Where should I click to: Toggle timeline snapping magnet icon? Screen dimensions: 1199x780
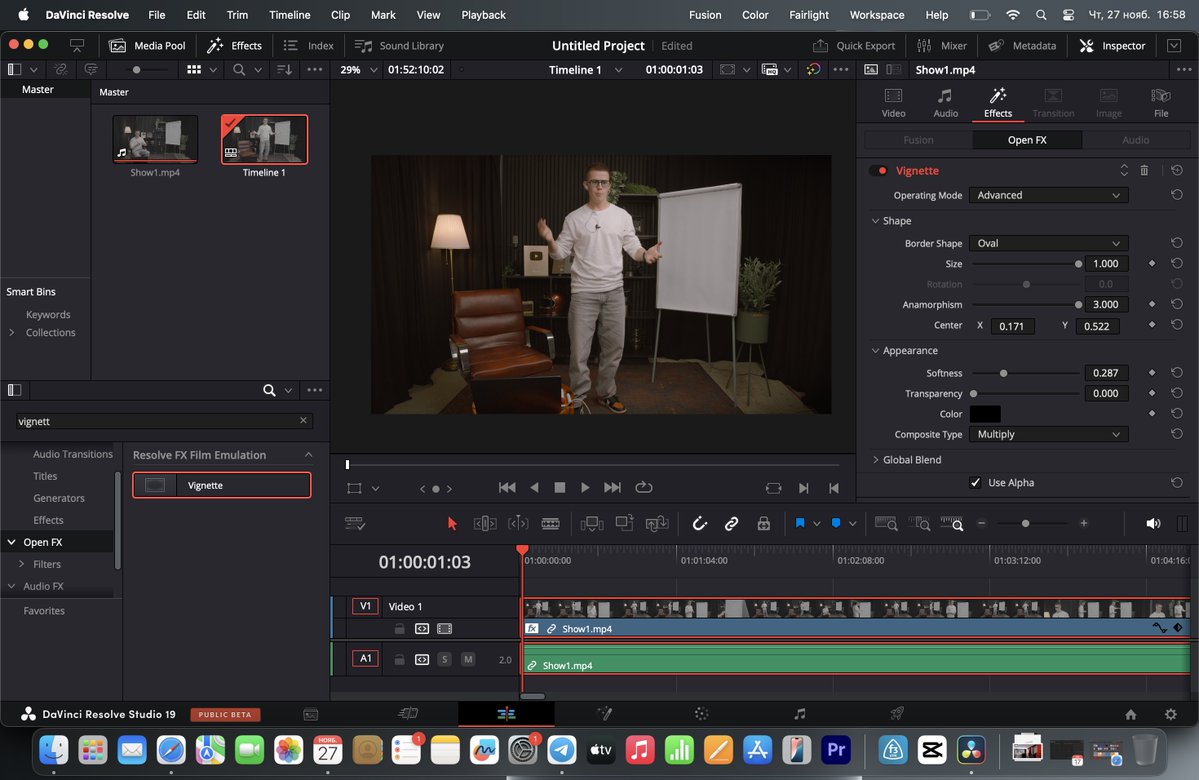click(x=700, y=523)
